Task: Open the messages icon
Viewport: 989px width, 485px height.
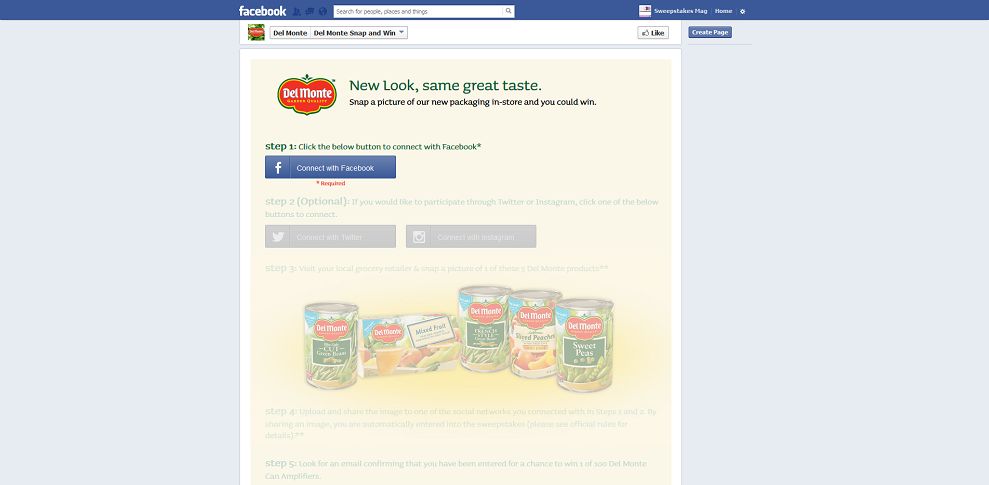Action: click(310, 11)
